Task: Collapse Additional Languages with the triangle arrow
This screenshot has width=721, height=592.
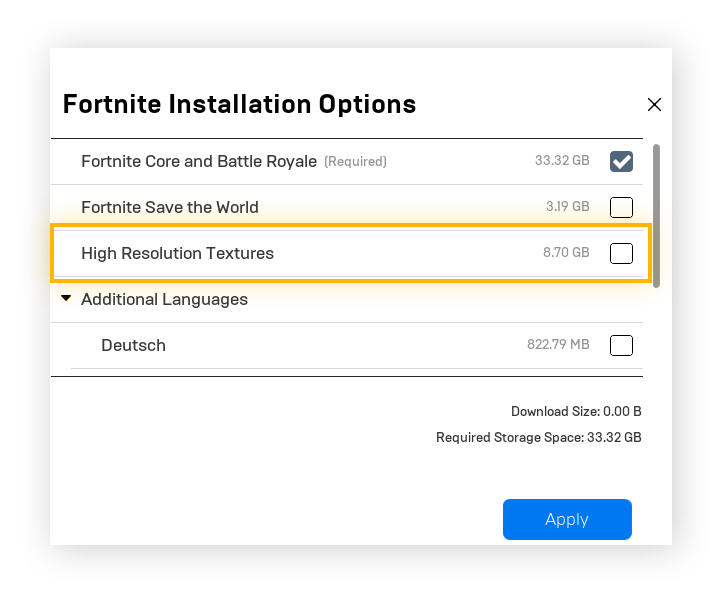Action: tap(66, 299)
